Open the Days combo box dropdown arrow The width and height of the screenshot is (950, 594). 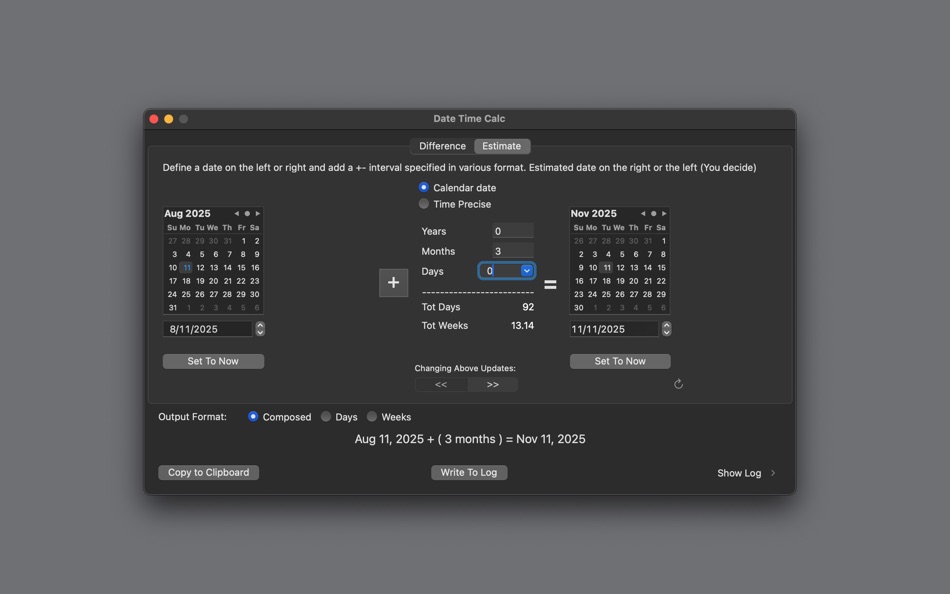(x=526, y=270)
